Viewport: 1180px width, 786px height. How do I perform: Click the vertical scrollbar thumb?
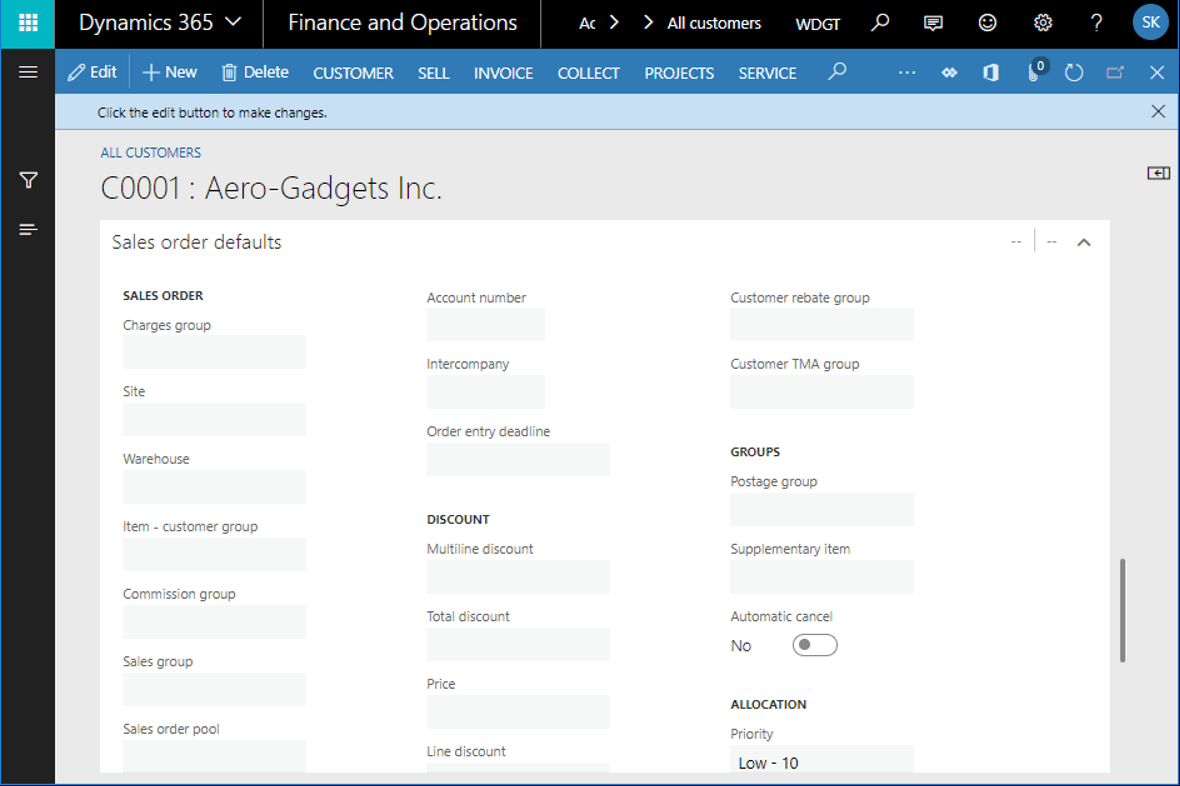[x=1122, y=610]
